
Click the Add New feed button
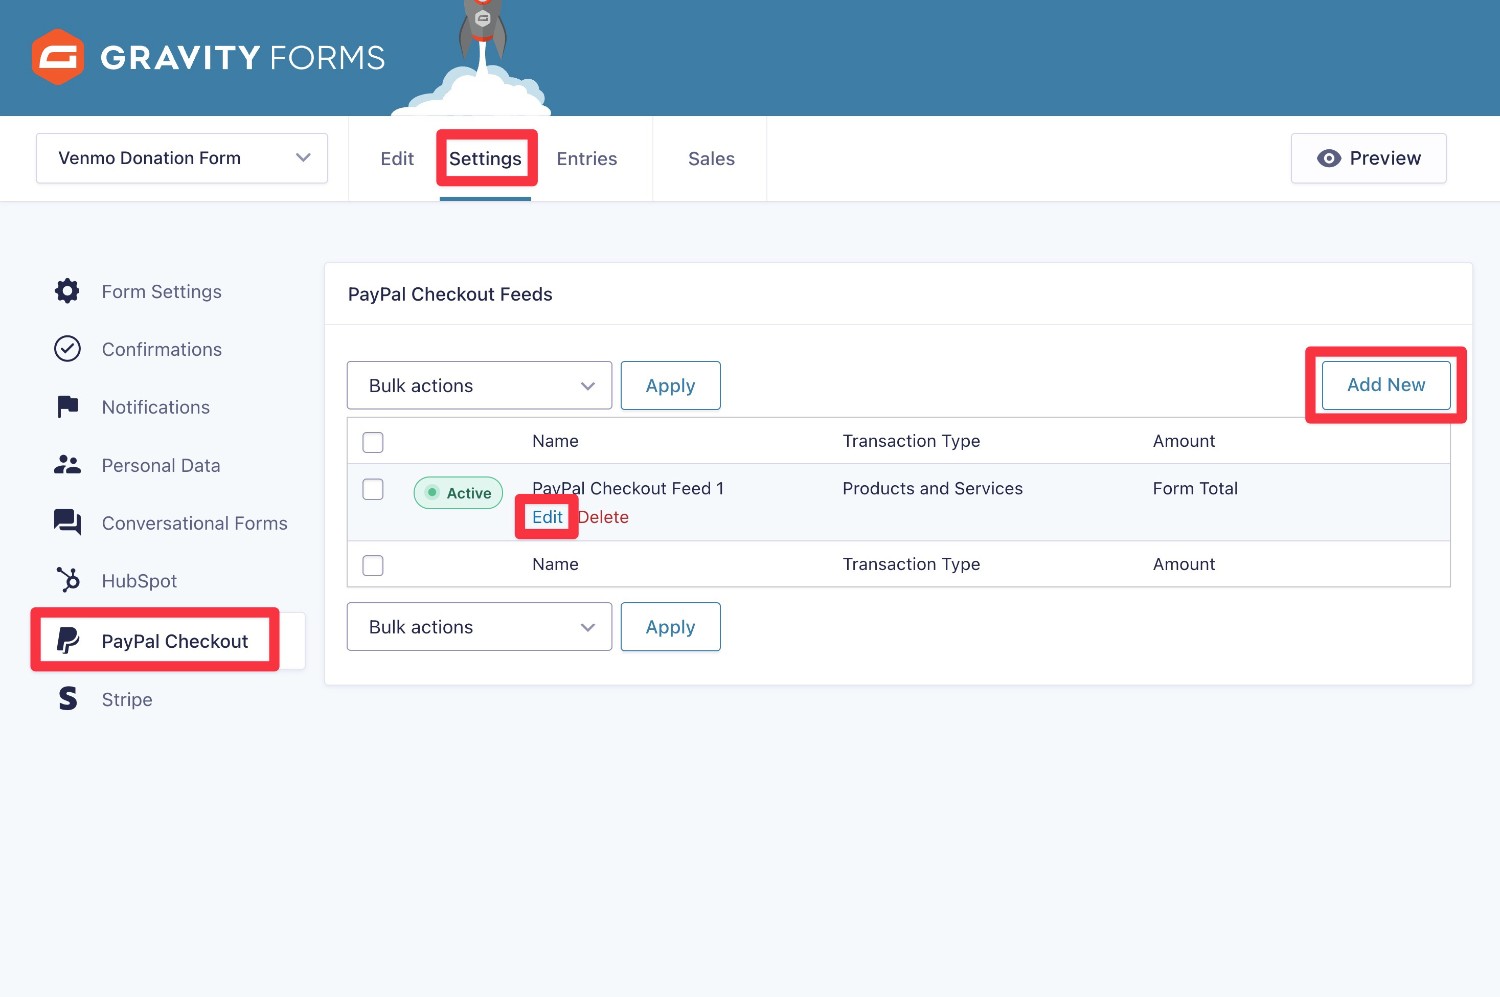tap(1386, 385)
